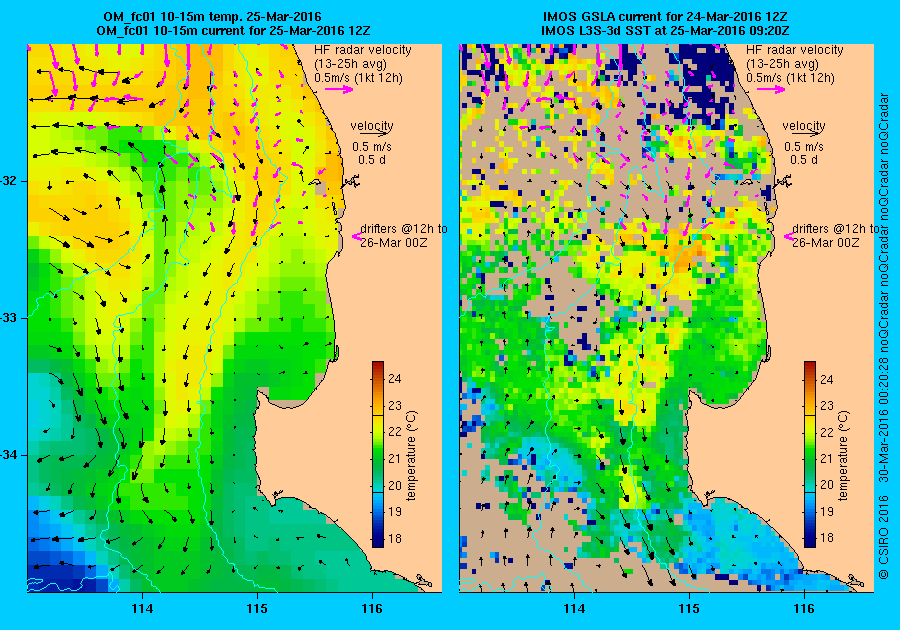Click colorbar tick "18" in OM_fc01 panel
This screenshot has height=630, width=900.
pyautogui.click(x=395, y=538)
